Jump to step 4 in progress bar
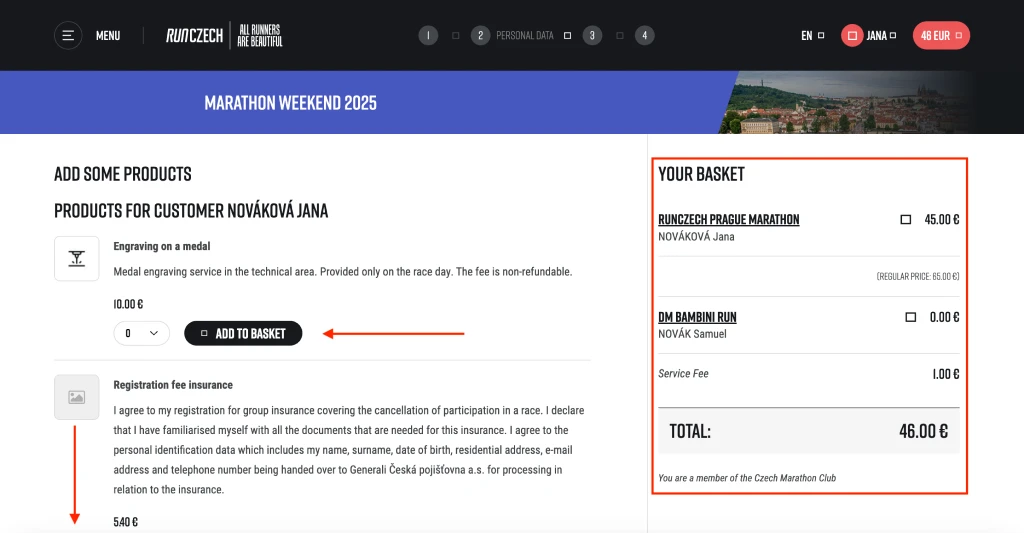 645,35
